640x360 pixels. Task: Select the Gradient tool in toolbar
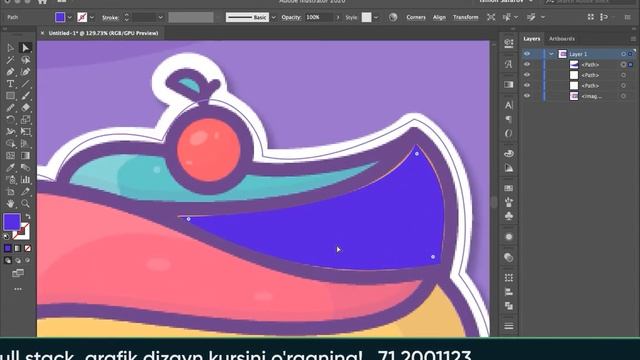click(25, 156)
